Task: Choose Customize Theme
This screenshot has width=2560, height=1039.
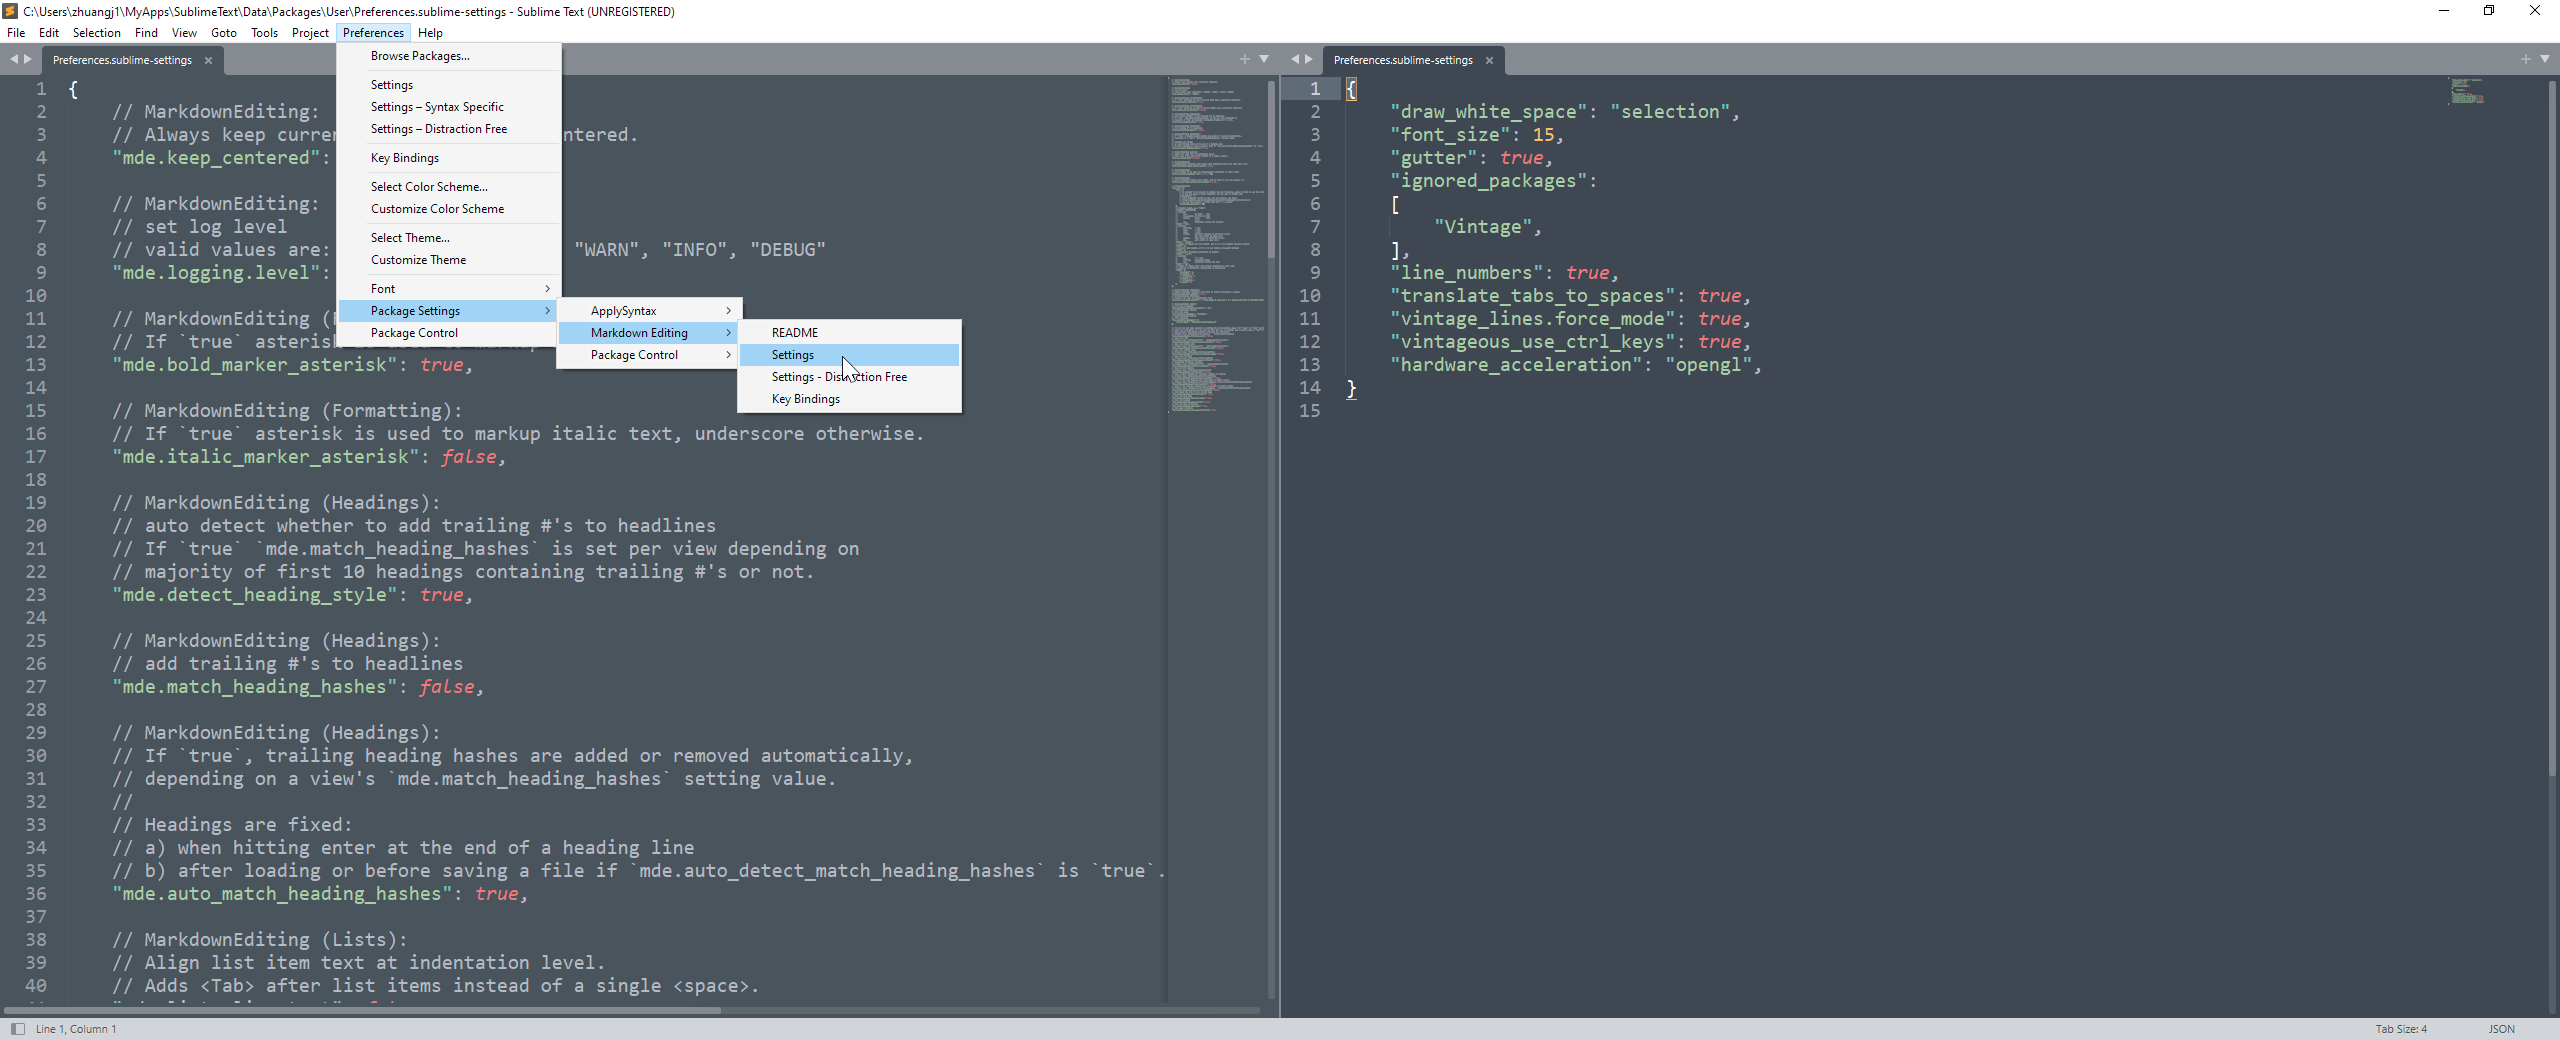Action: [448, 260]
